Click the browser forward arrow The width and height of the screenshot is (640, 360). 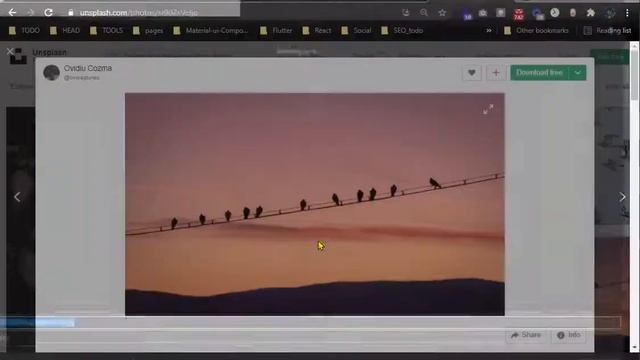pos(31,13)
